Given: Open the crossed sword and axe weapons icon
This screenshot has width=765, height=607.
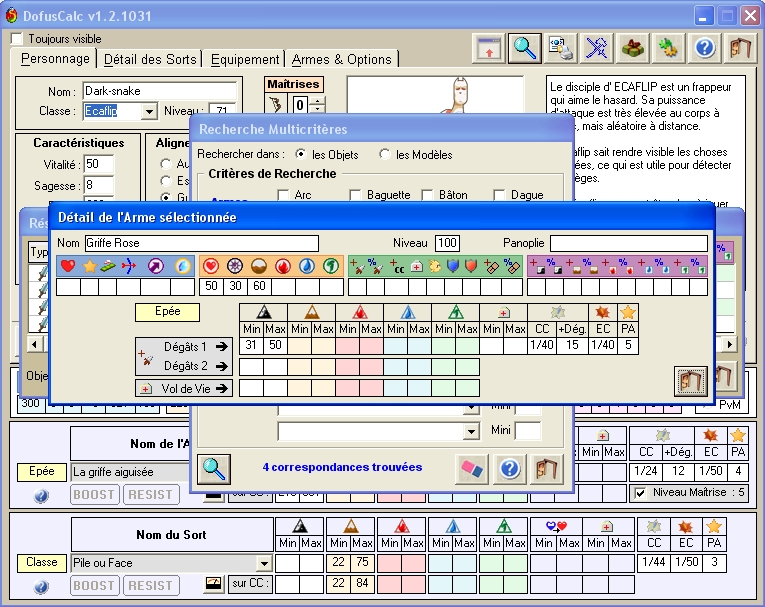Looking at the screenshot, I should [x=597, y=48].
